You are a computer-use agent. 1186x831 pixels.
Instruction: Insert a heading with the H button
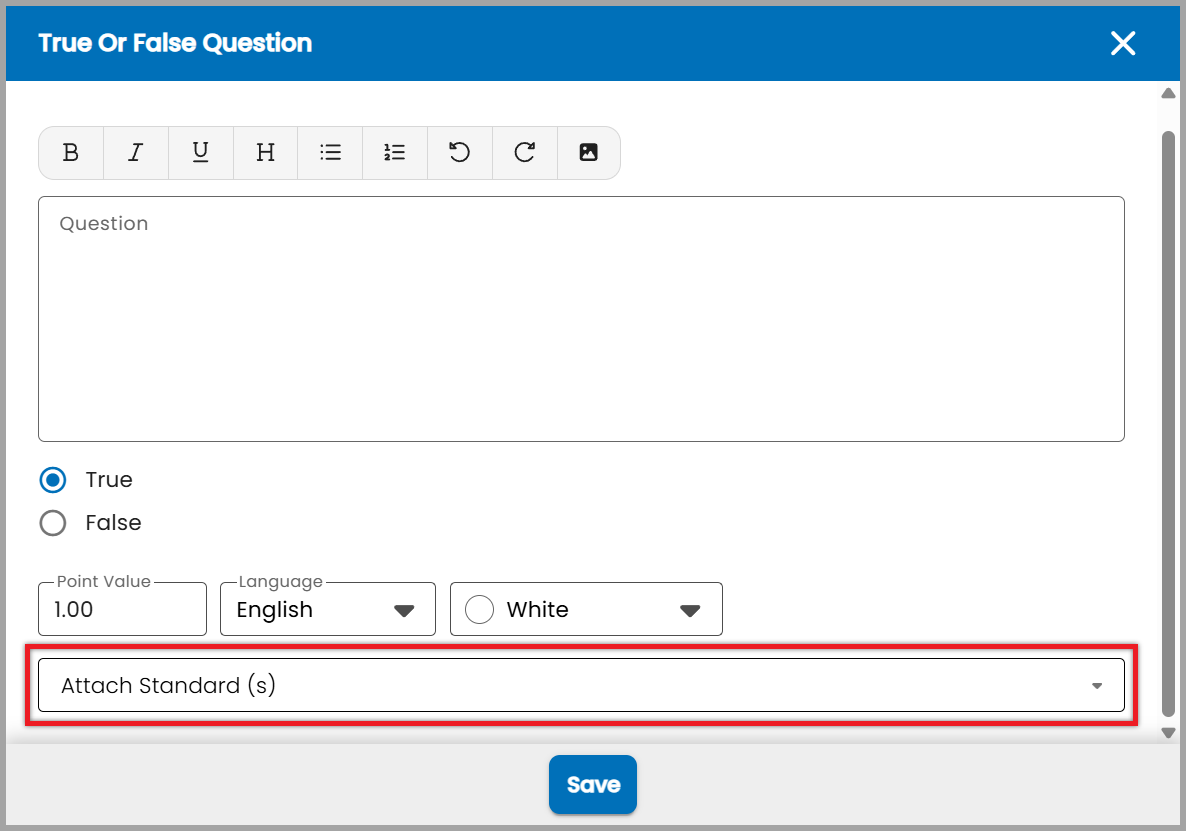tap(265, 153)
